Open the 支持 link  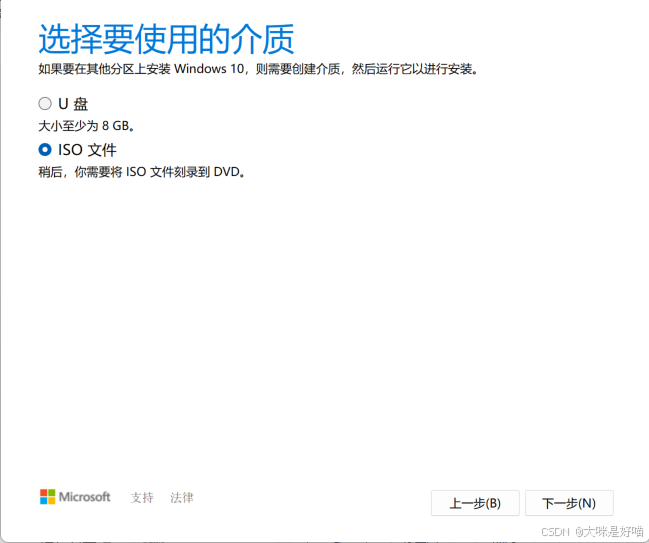[142, 497]
